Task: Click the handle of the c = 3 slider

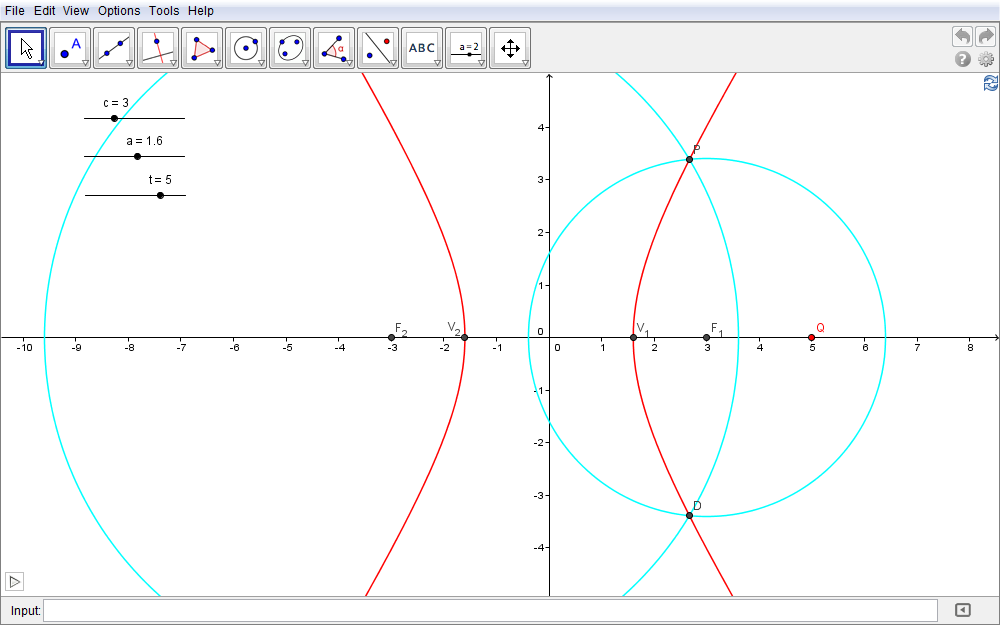Action: pos(114,118)
